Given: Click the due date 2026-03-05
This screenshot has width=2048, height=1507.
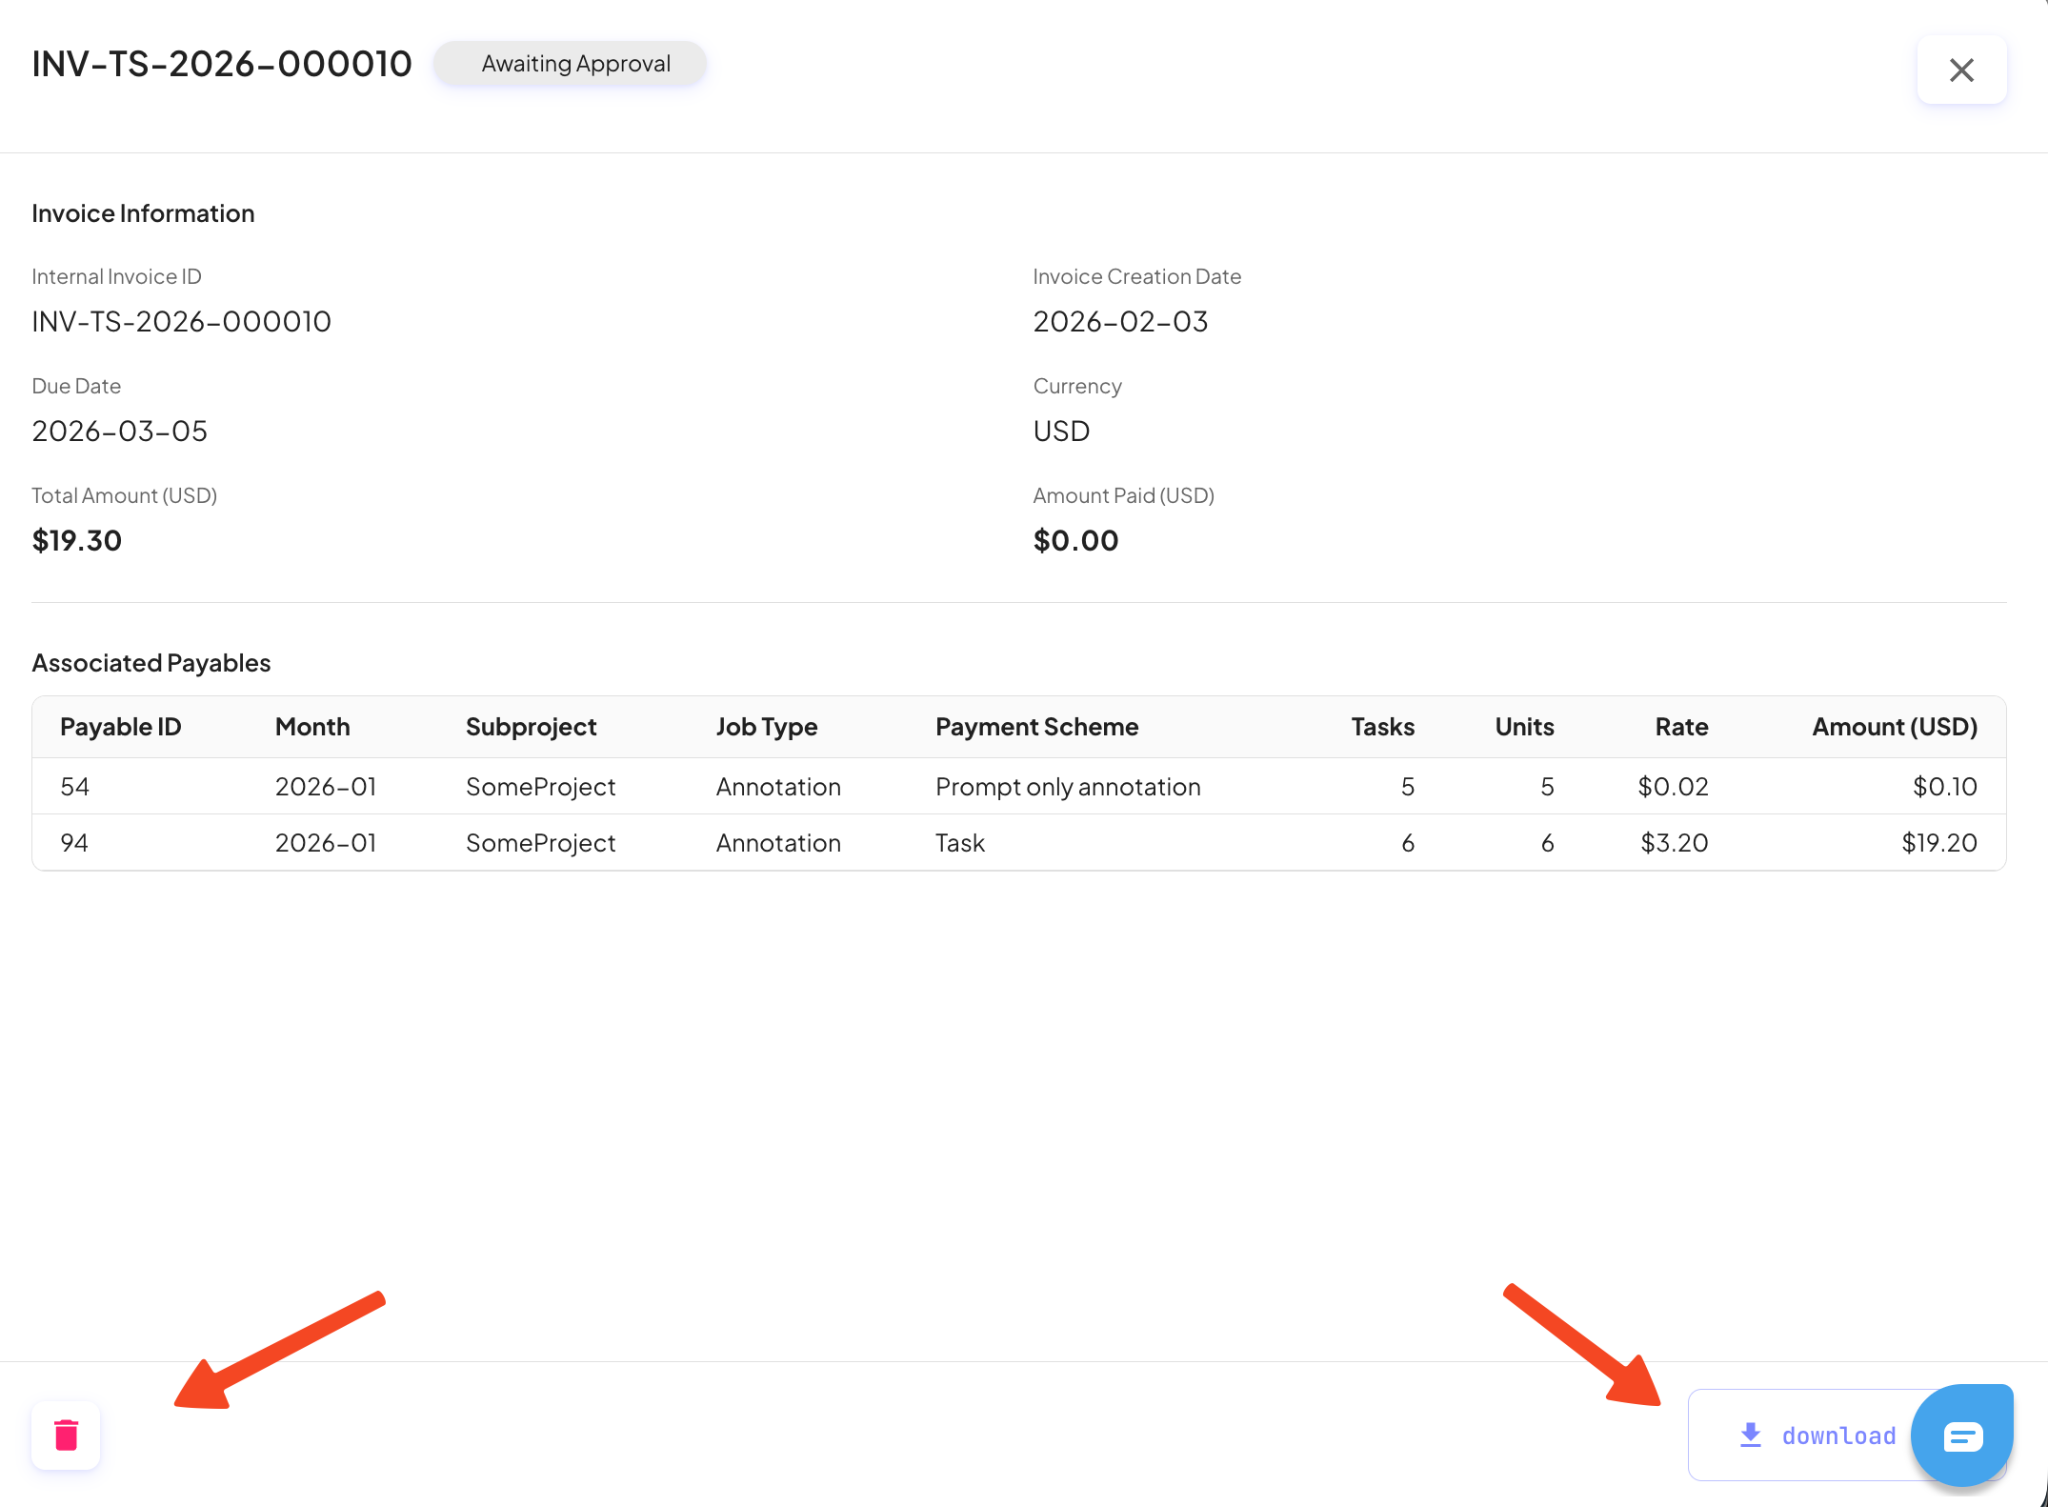Looking at the screenshot, I should [x=120, y=431].
